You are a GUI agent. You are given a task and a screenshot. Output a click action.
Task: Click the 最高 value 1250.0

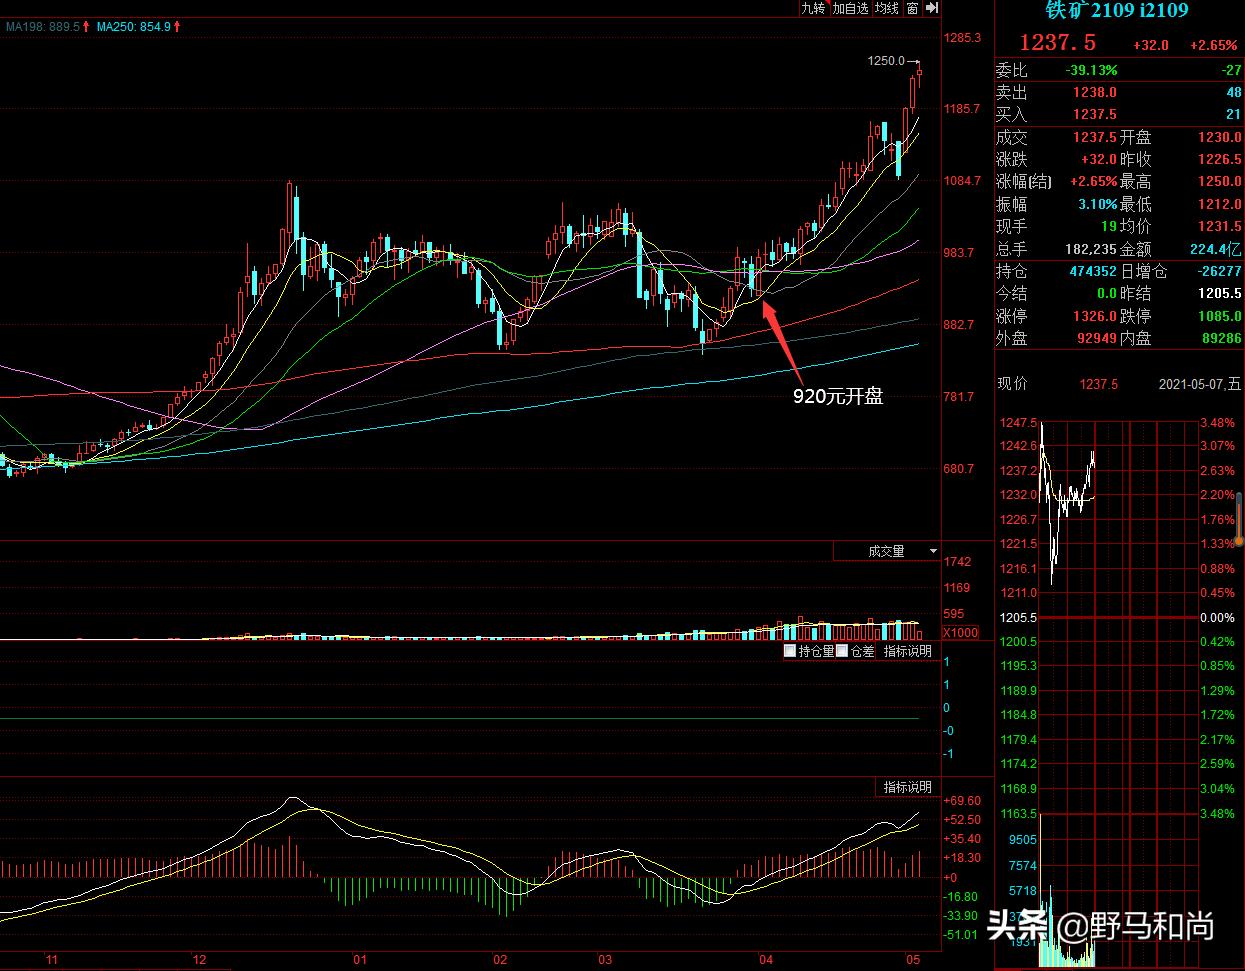(1220, 181)
